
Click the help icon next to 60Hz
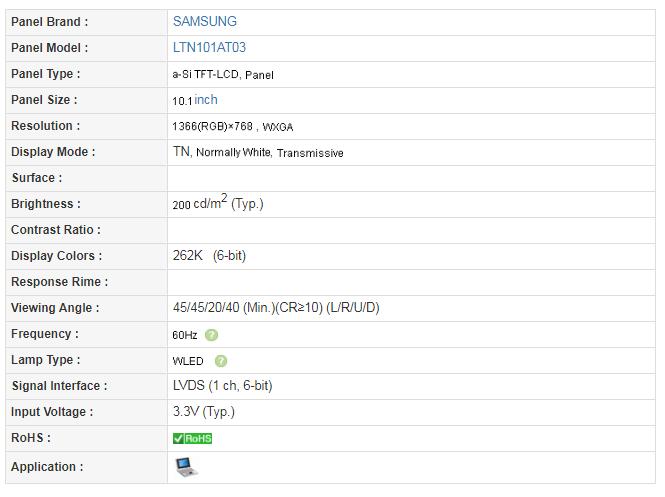[x=211, y=335]
